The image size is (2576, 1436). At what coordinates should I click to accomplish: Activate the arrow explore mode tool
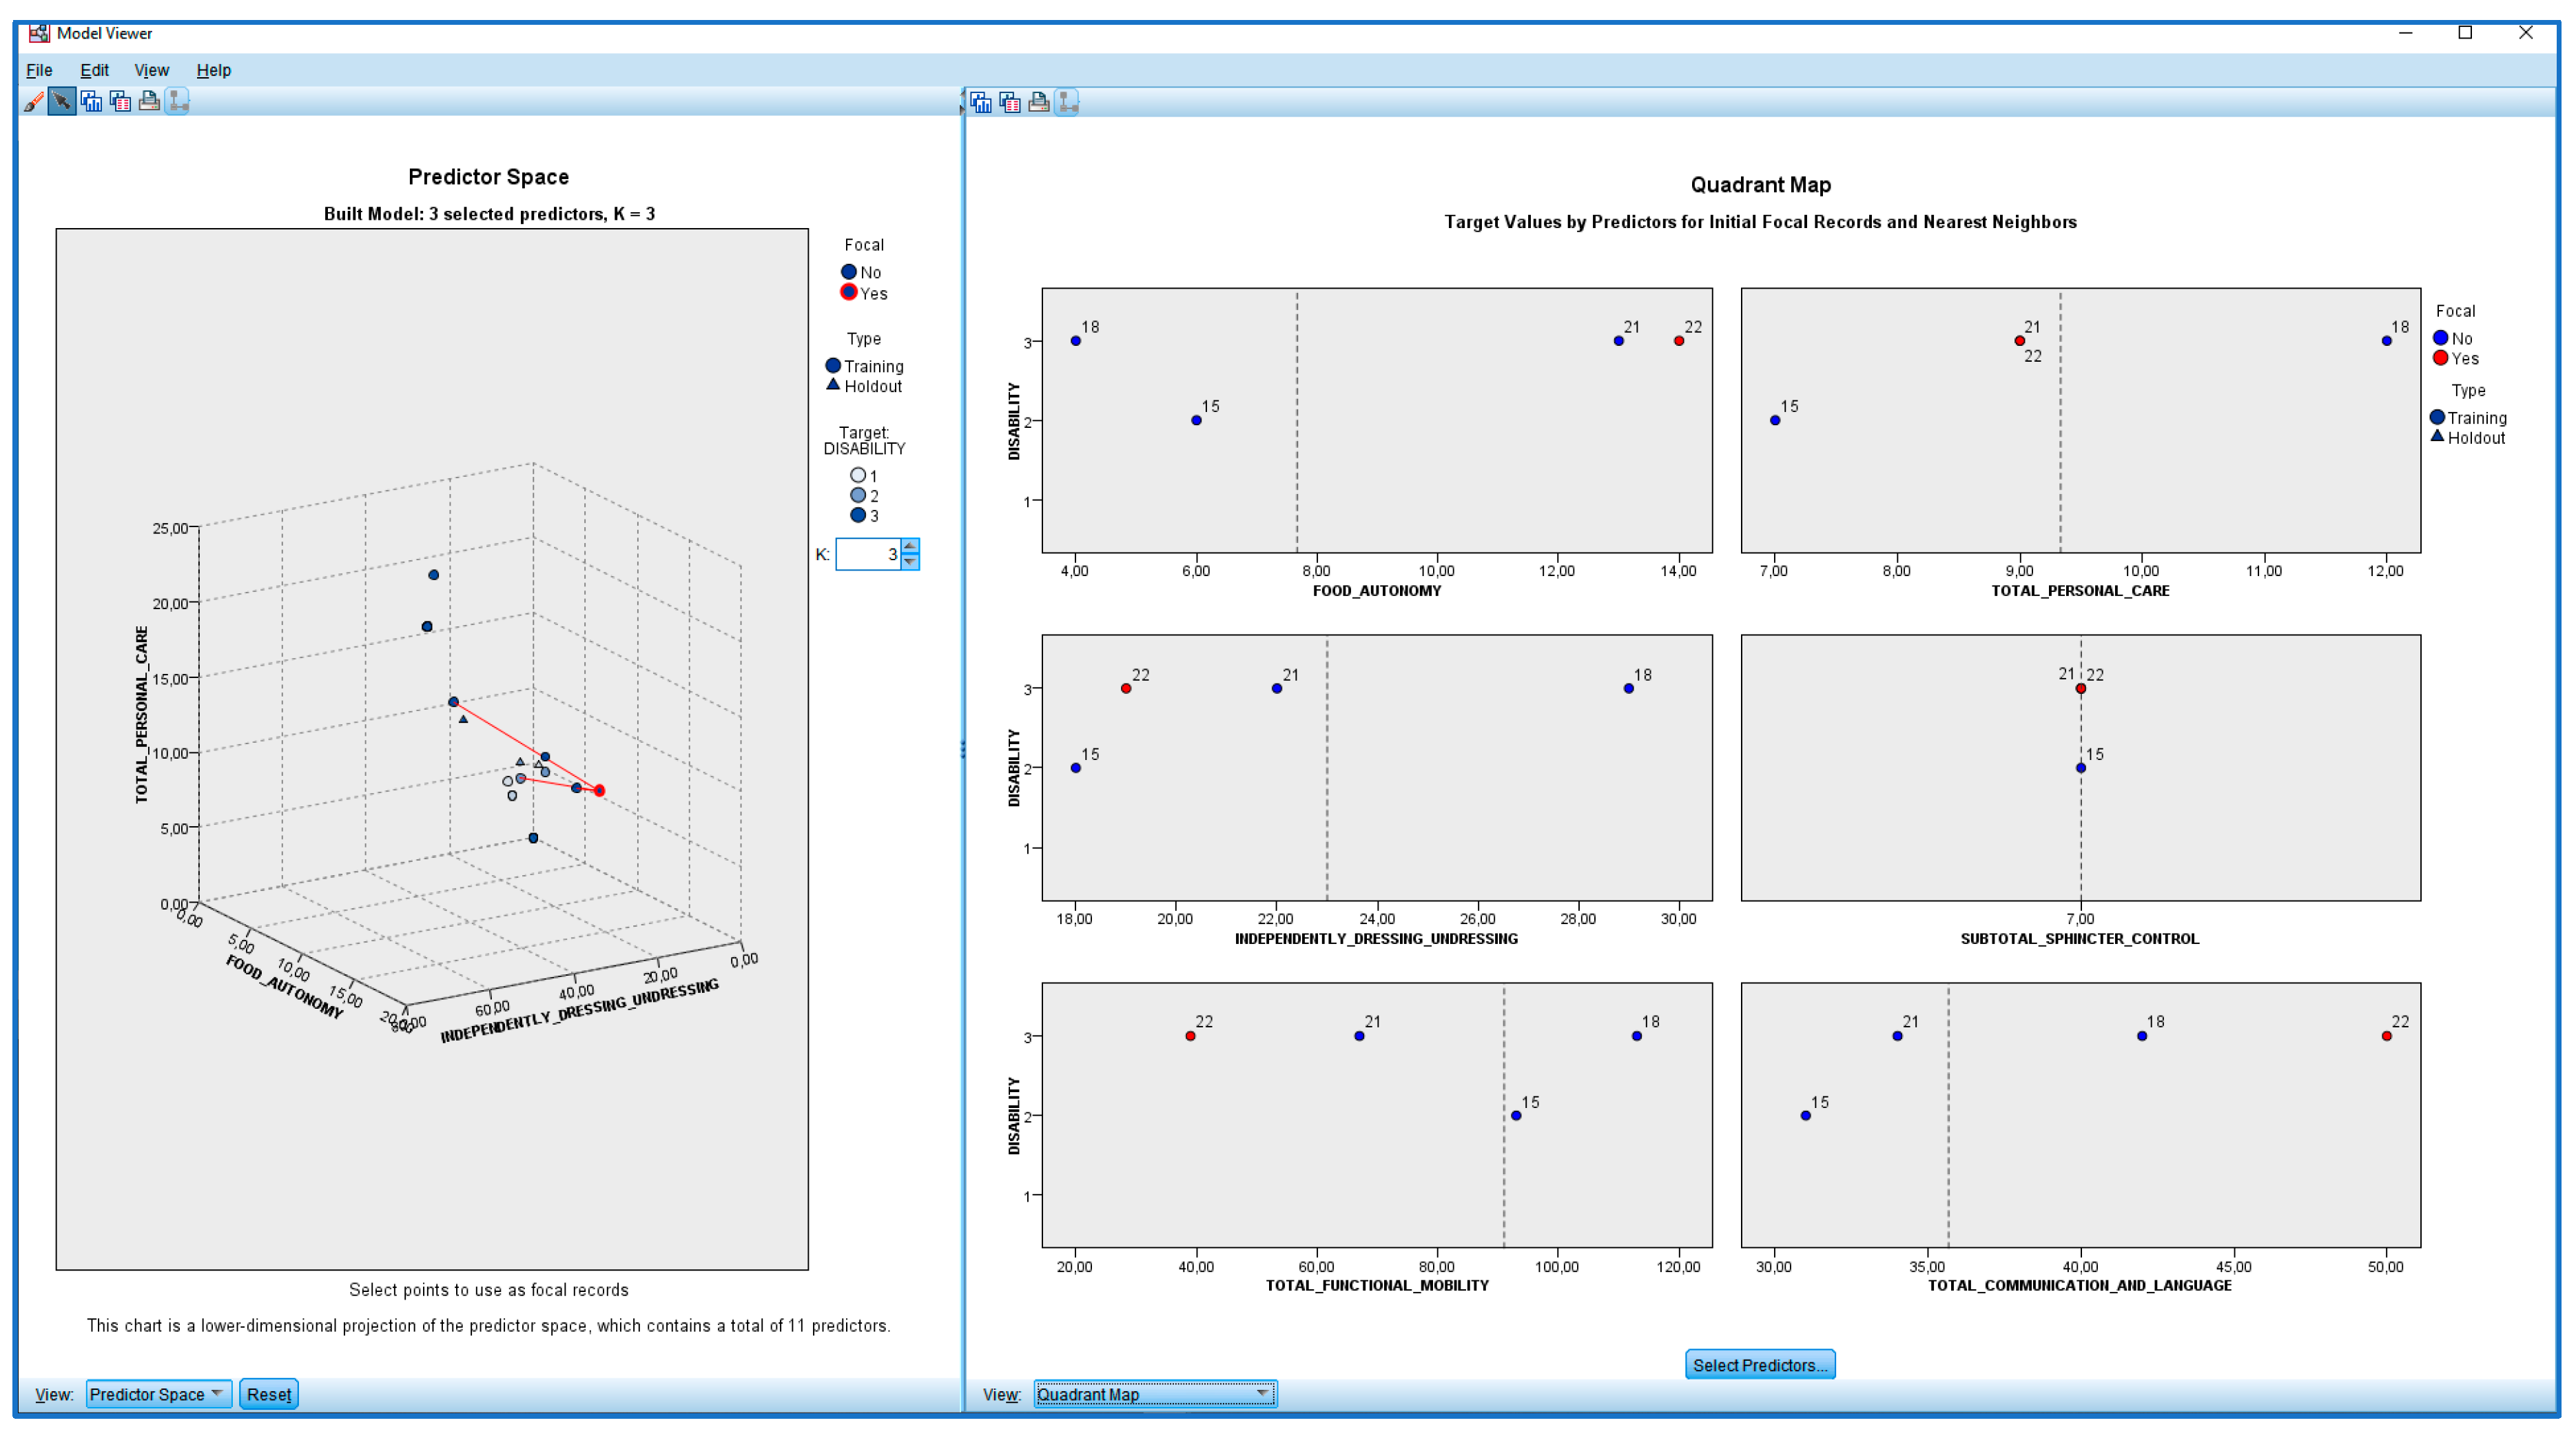coord(62,101)
